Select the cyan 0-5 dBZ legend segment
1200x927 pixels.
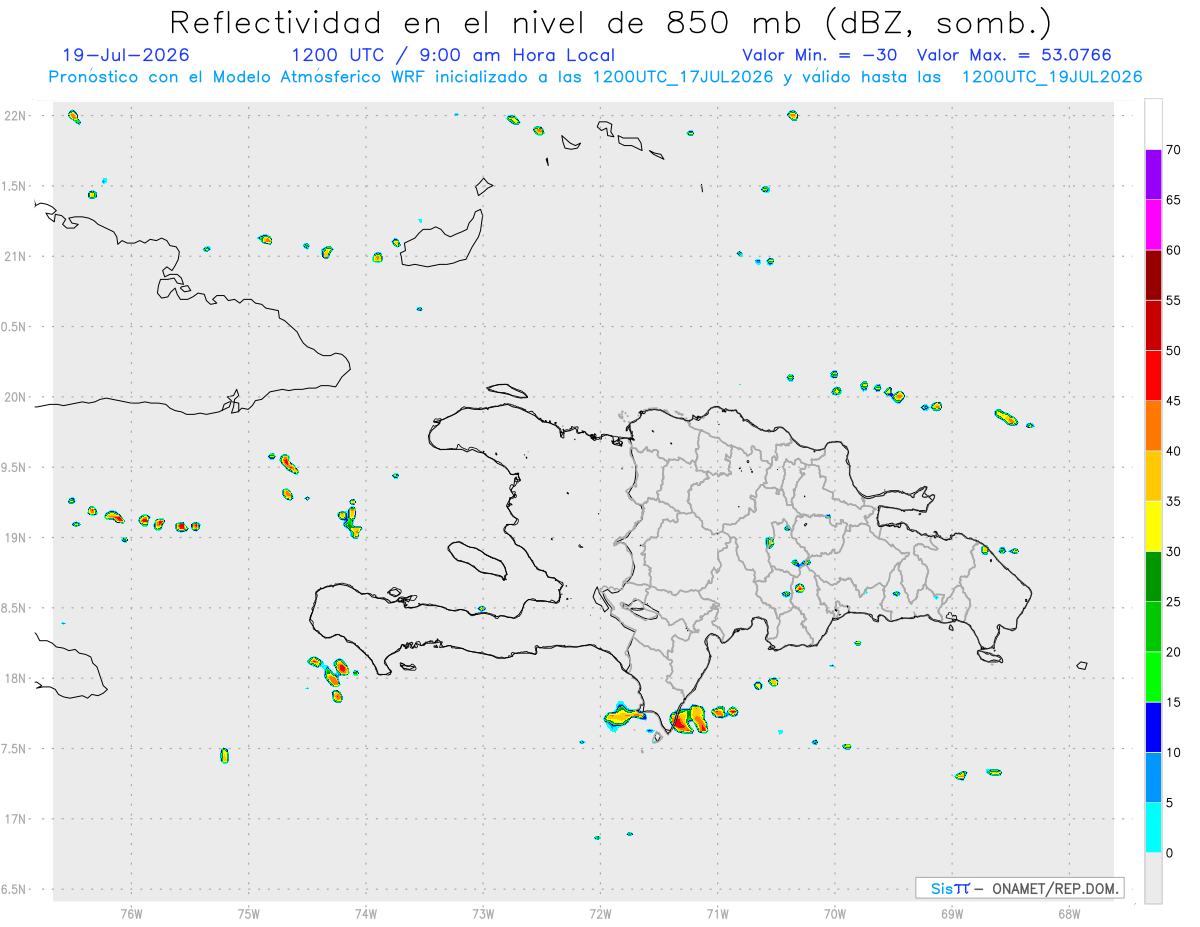tap(1153, 828)
